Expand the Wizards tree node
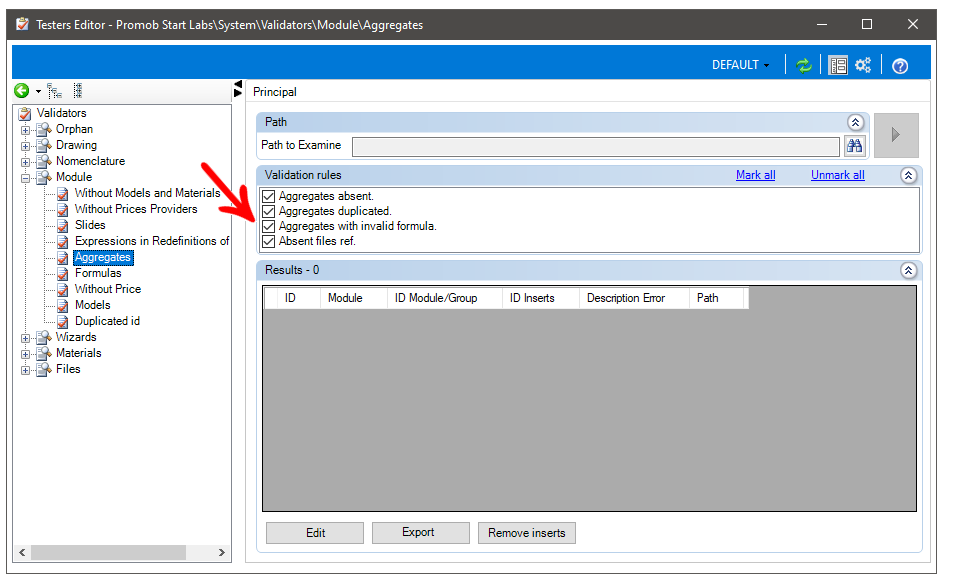The height and width of the screenshot is (582, 955). 26,338
